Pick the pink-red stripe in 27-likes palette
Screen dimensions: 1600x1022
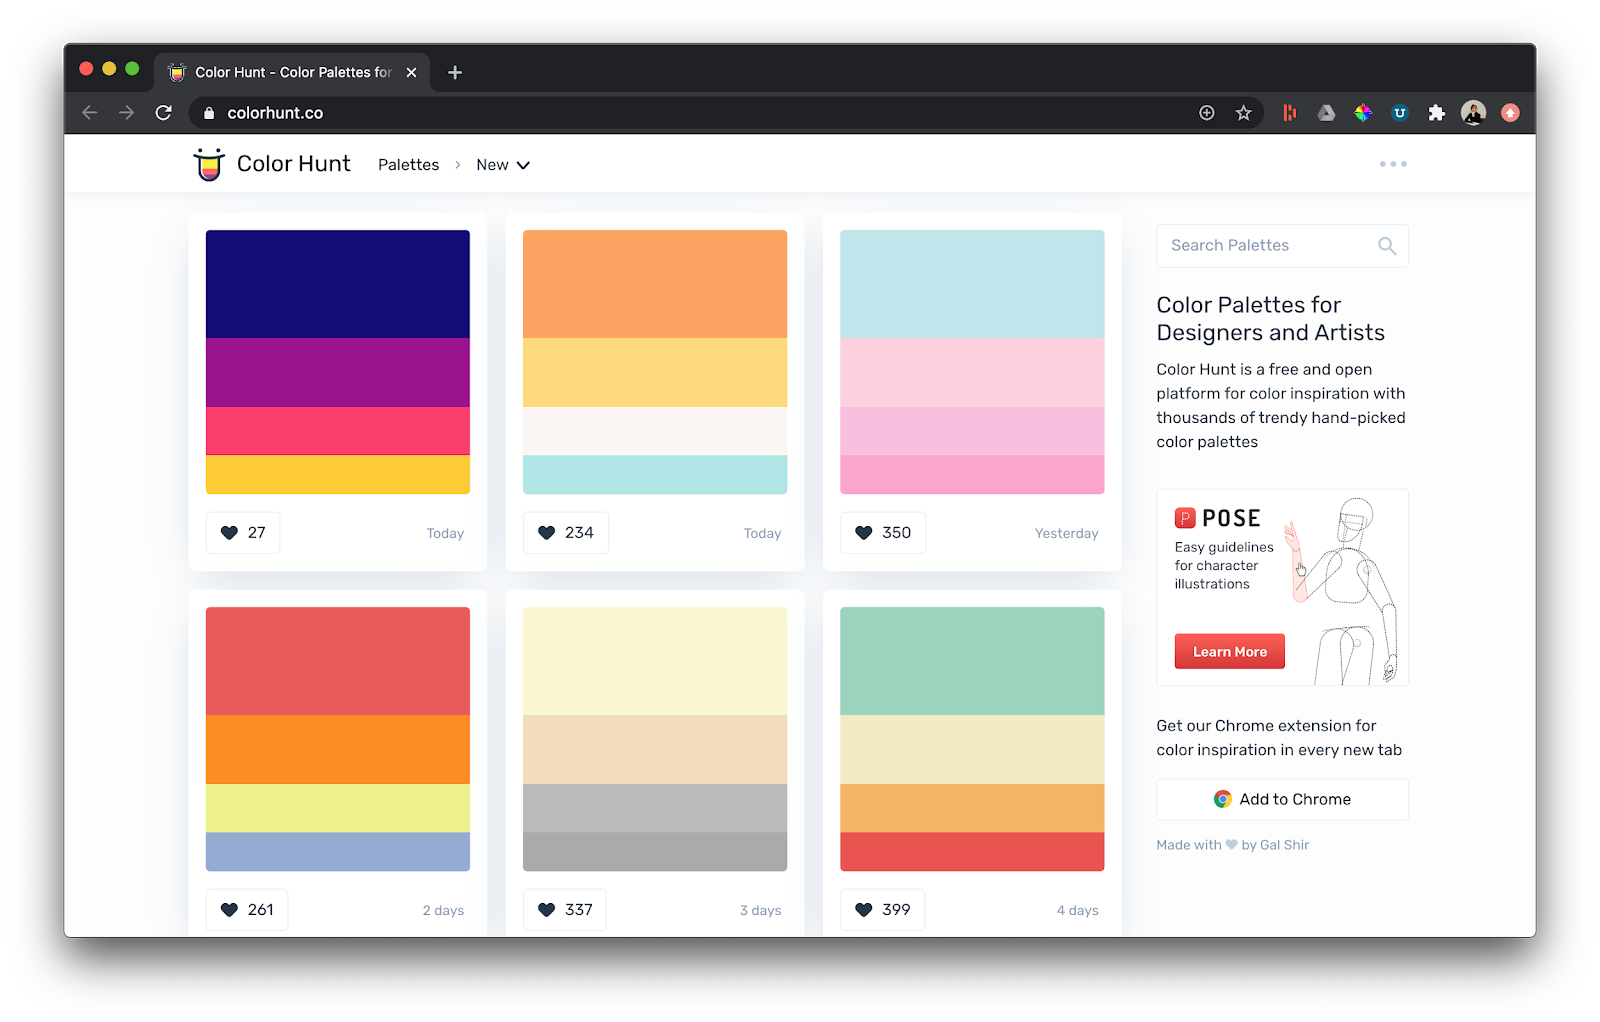click(x=338, y=431)
